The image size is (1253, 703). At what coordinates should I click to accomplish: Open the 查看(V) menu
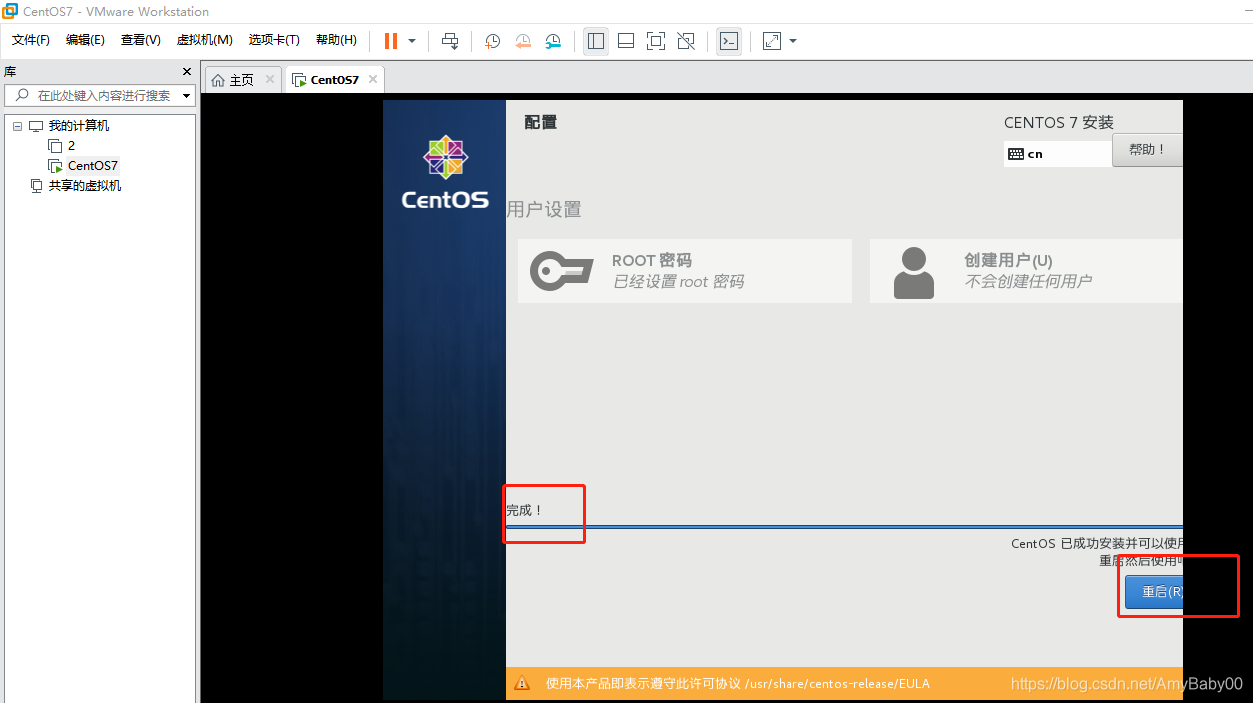tap(140, 40)
